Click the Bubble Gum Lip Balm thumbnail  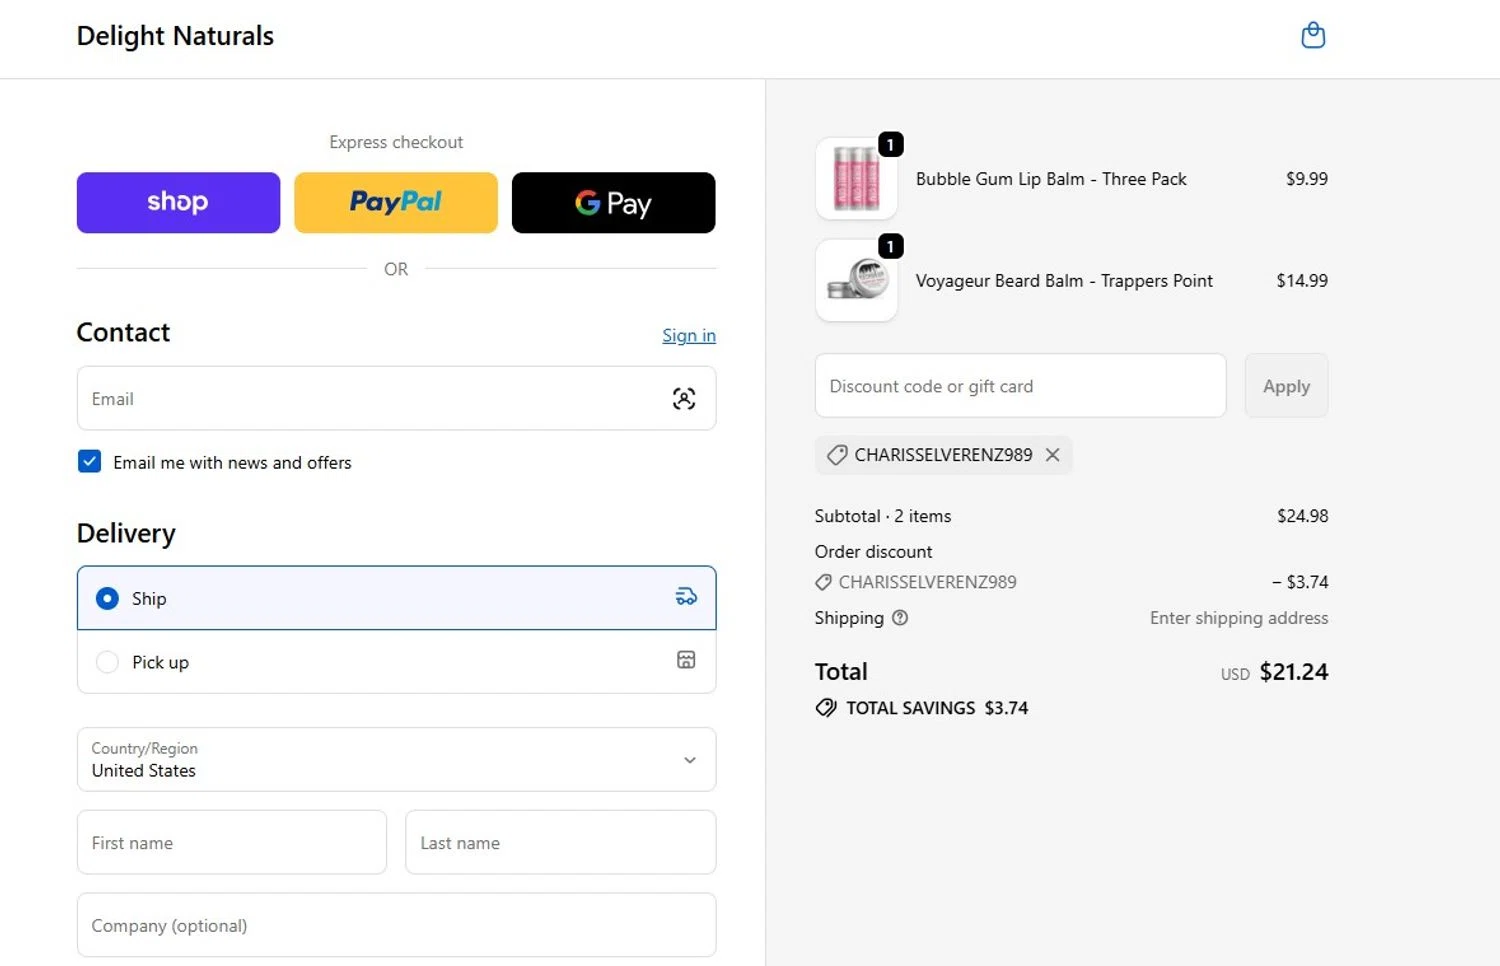856,180
